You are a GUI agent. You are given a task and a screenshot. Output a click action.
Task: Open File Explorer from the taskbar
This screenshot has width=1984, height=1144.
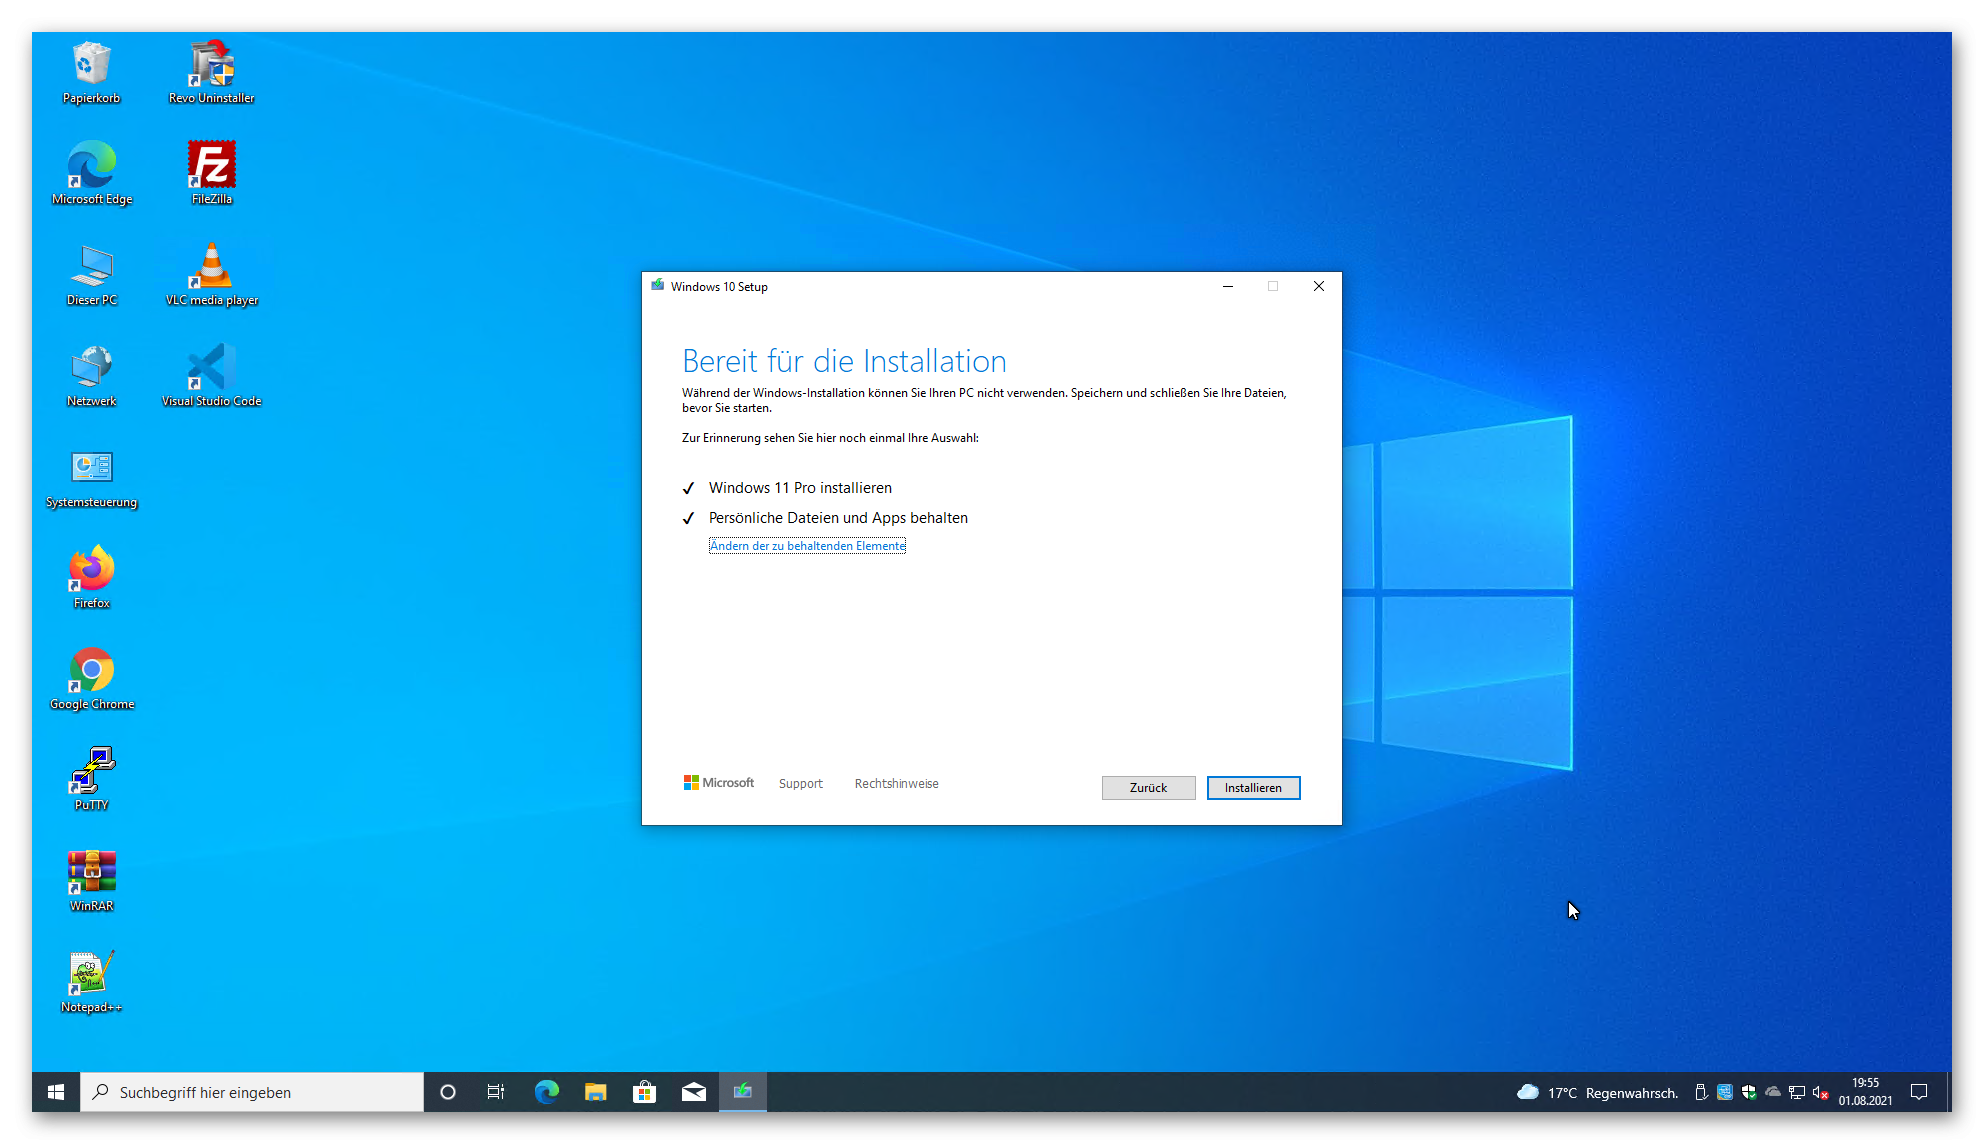click(x=596, y=1092)
